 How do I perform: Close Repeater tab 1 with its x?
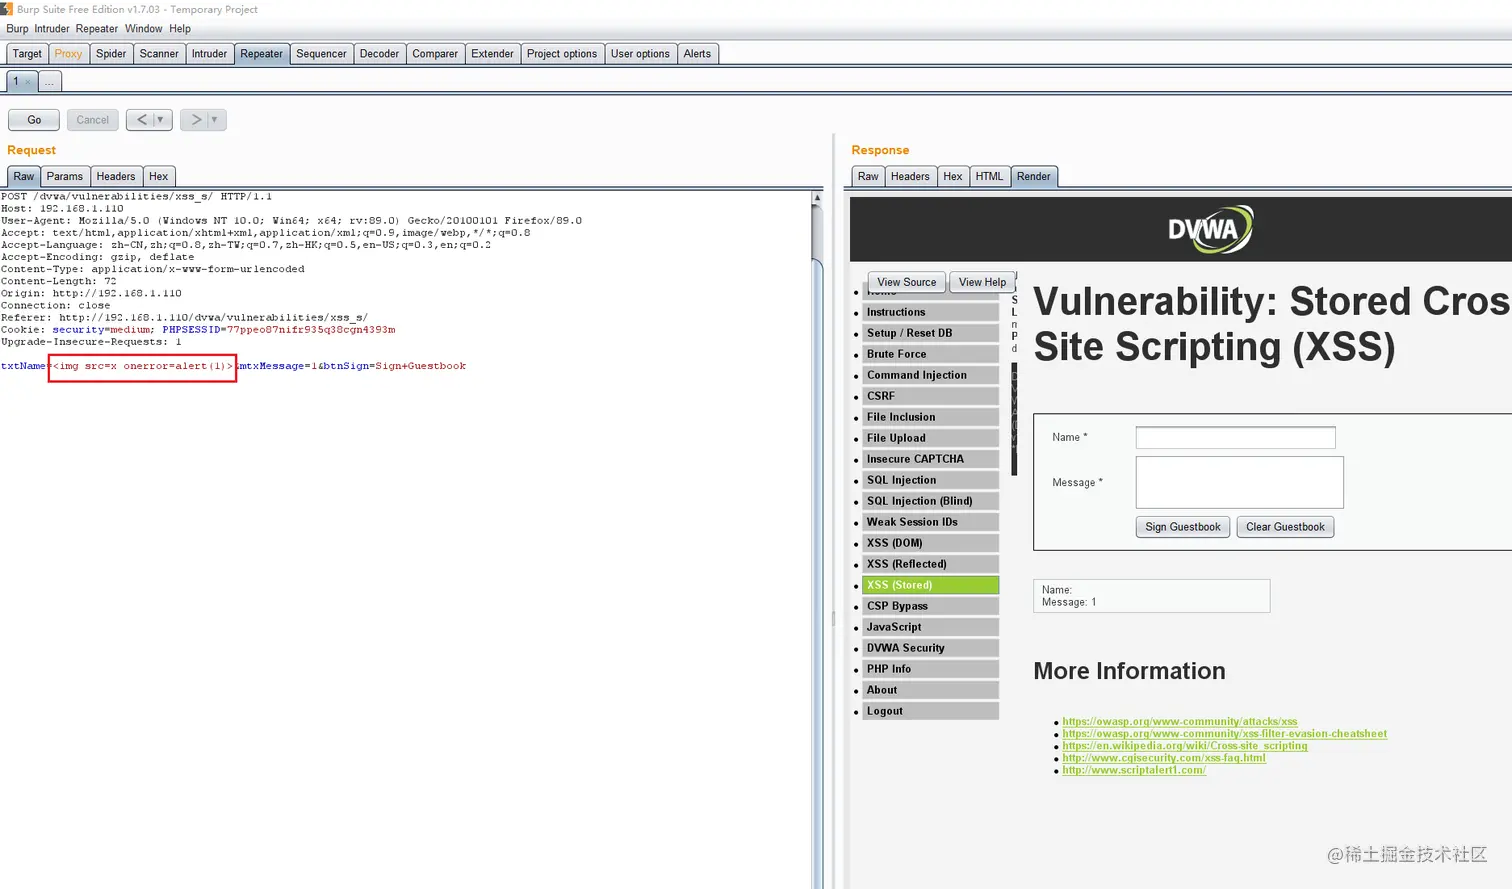click(28, 82)
